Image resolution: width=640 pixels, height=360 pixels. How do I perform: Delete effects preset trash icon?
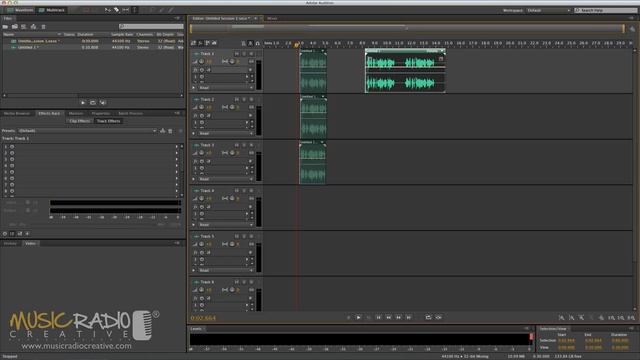(170, 131)
